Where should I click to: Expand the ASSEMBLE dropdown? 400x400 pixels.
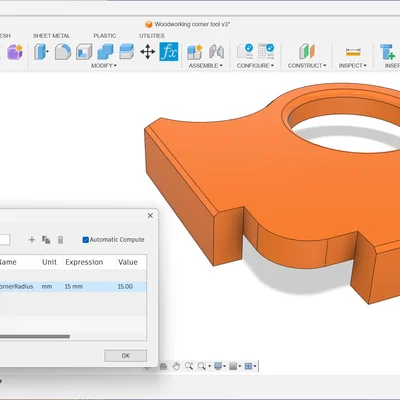[205, 66]
